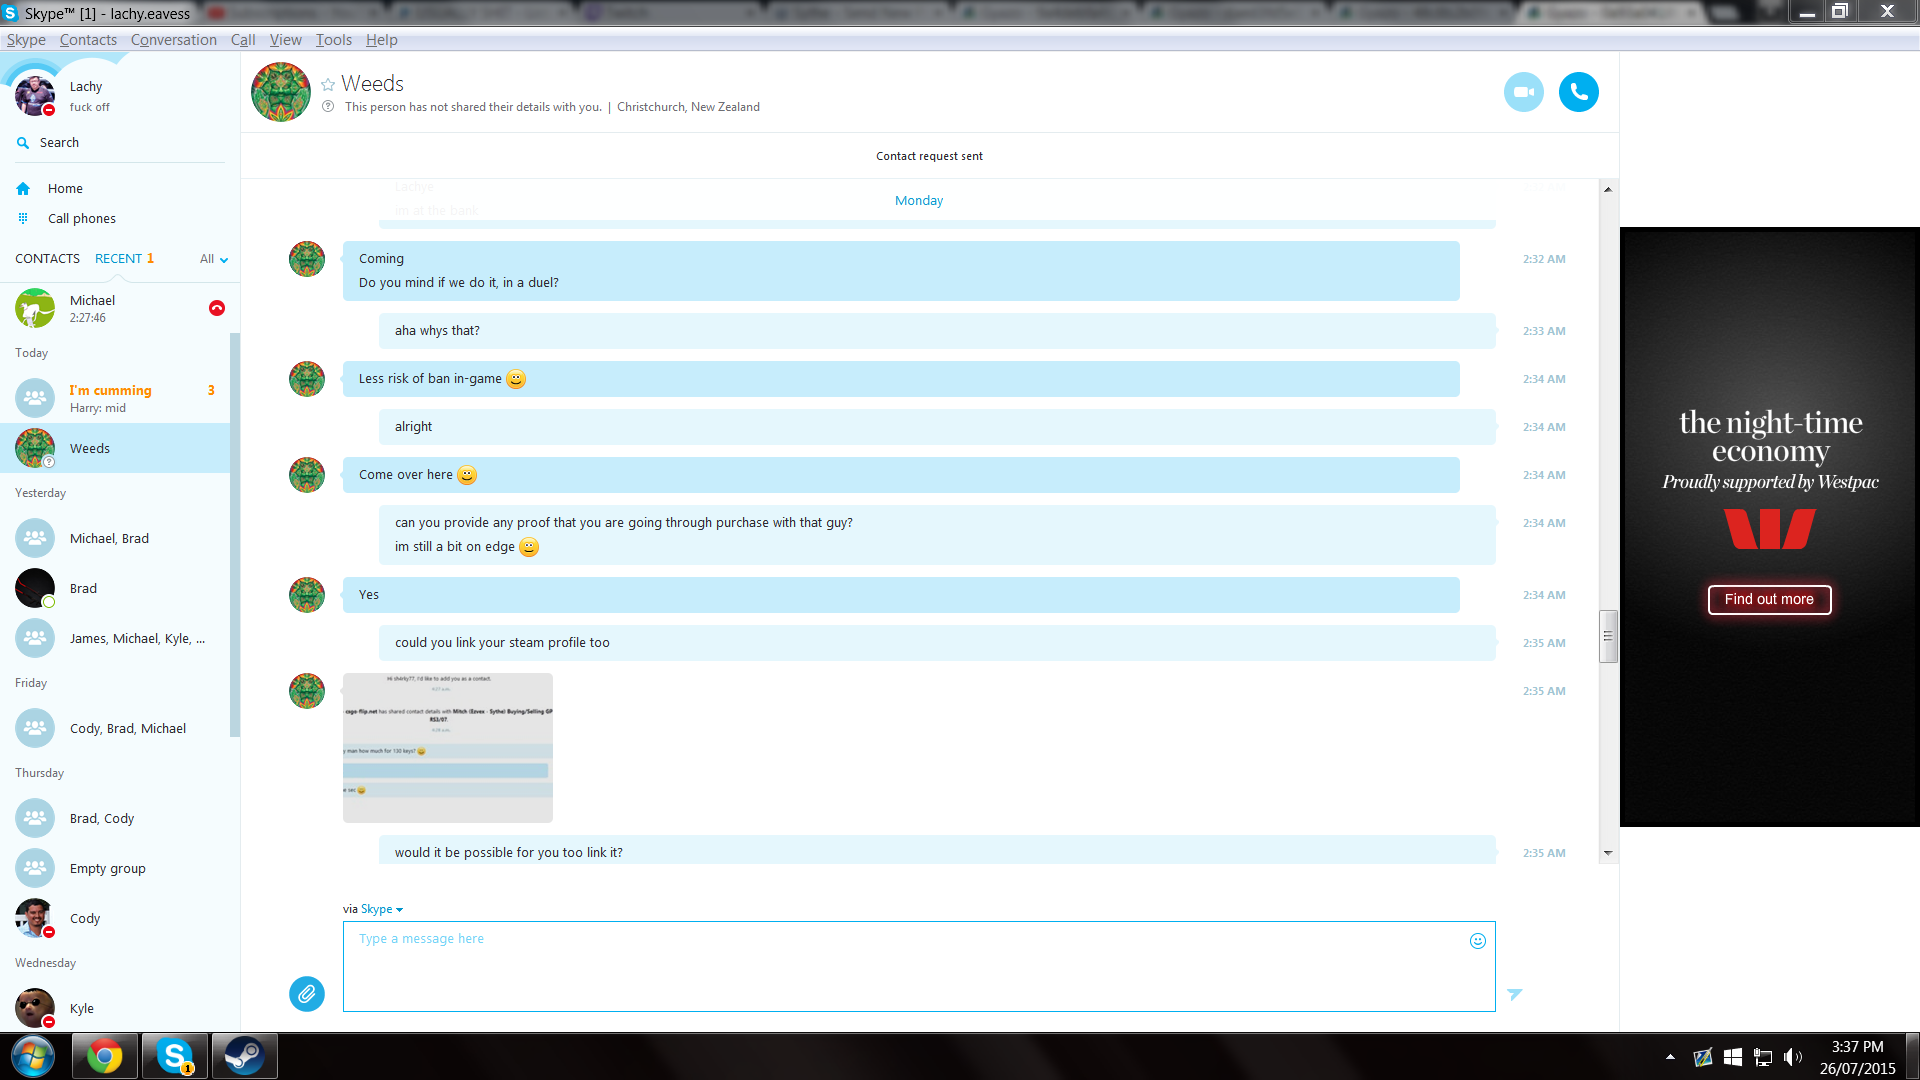Expand the All contacts filter dropdown
The image size is (1920, 1080).
coord(213,259)
